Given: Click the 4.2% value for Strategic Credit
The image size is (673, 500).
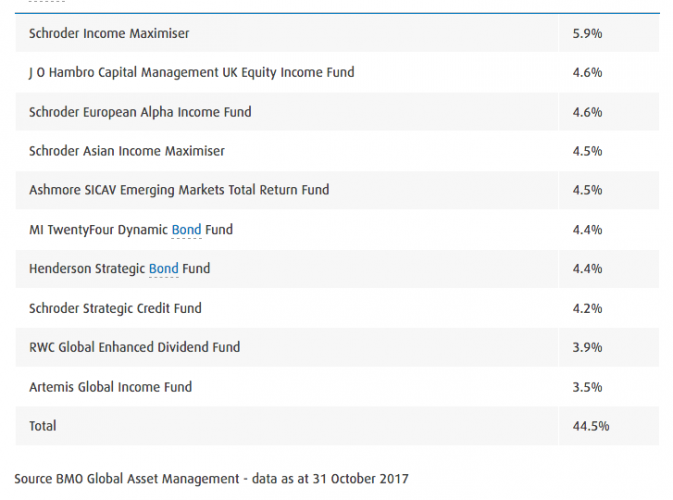Looking at the screenshot, I should click(587, 308).
